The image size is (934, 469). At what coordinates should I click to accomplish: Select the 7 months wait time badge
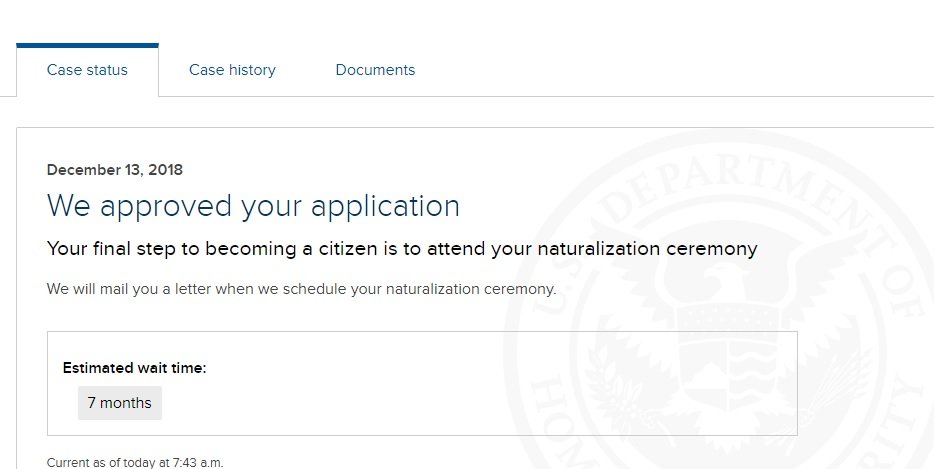pyautogui.click(x=120, y=403)
